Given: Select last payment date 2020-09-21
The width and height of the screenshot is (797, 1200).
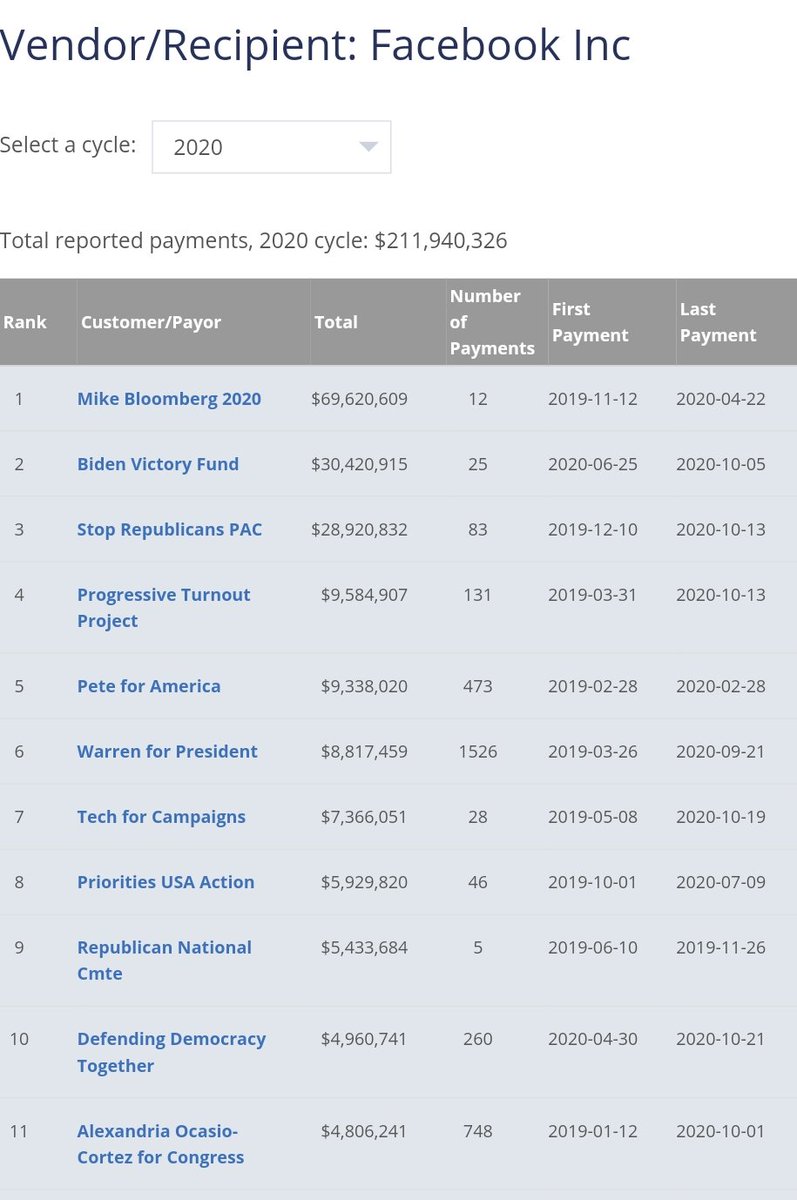Looking at the screenshot, I should coord(721,751).
